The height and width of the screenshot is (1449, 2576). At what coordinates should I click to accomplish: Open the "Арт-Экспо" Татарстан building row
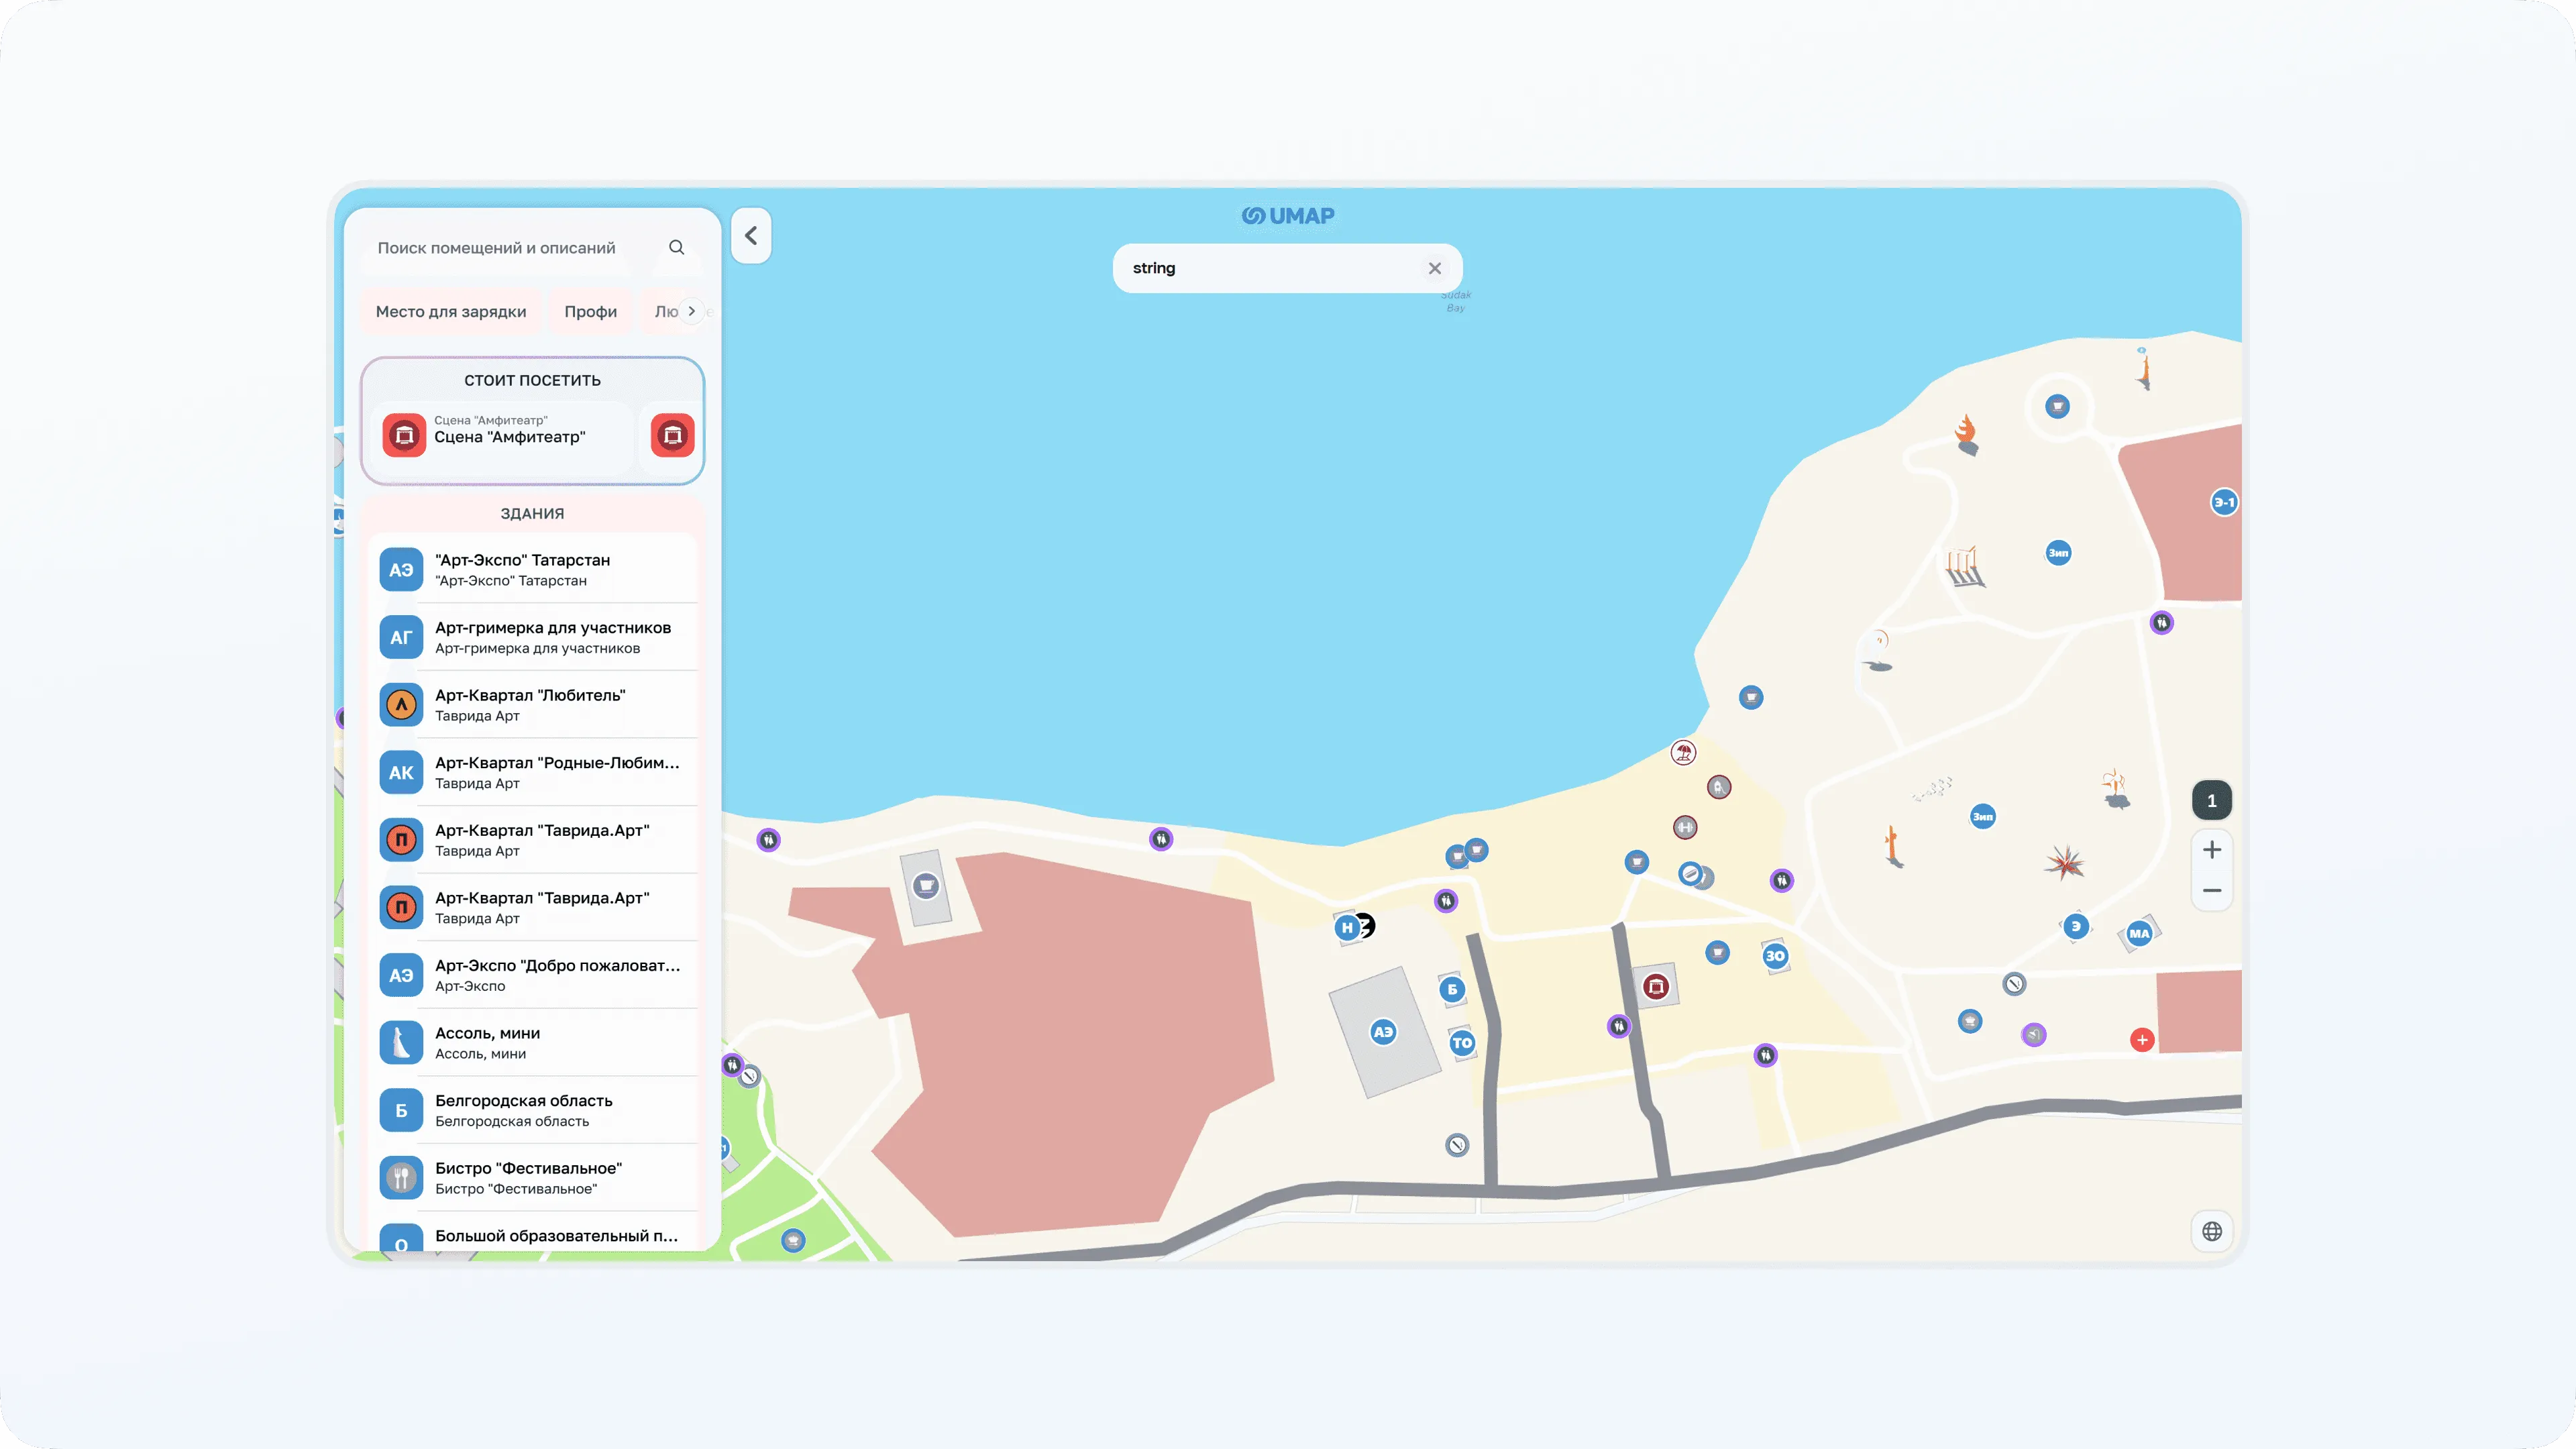[x=533, y=570]
